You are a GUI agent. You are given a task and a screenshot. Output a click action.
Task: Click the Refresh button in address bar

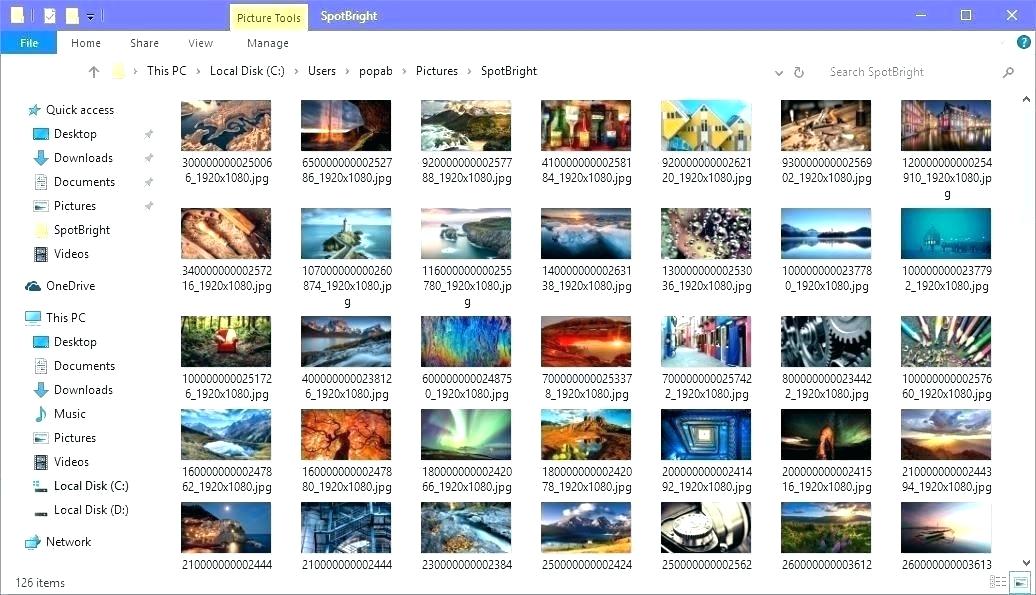click(799, 72)
